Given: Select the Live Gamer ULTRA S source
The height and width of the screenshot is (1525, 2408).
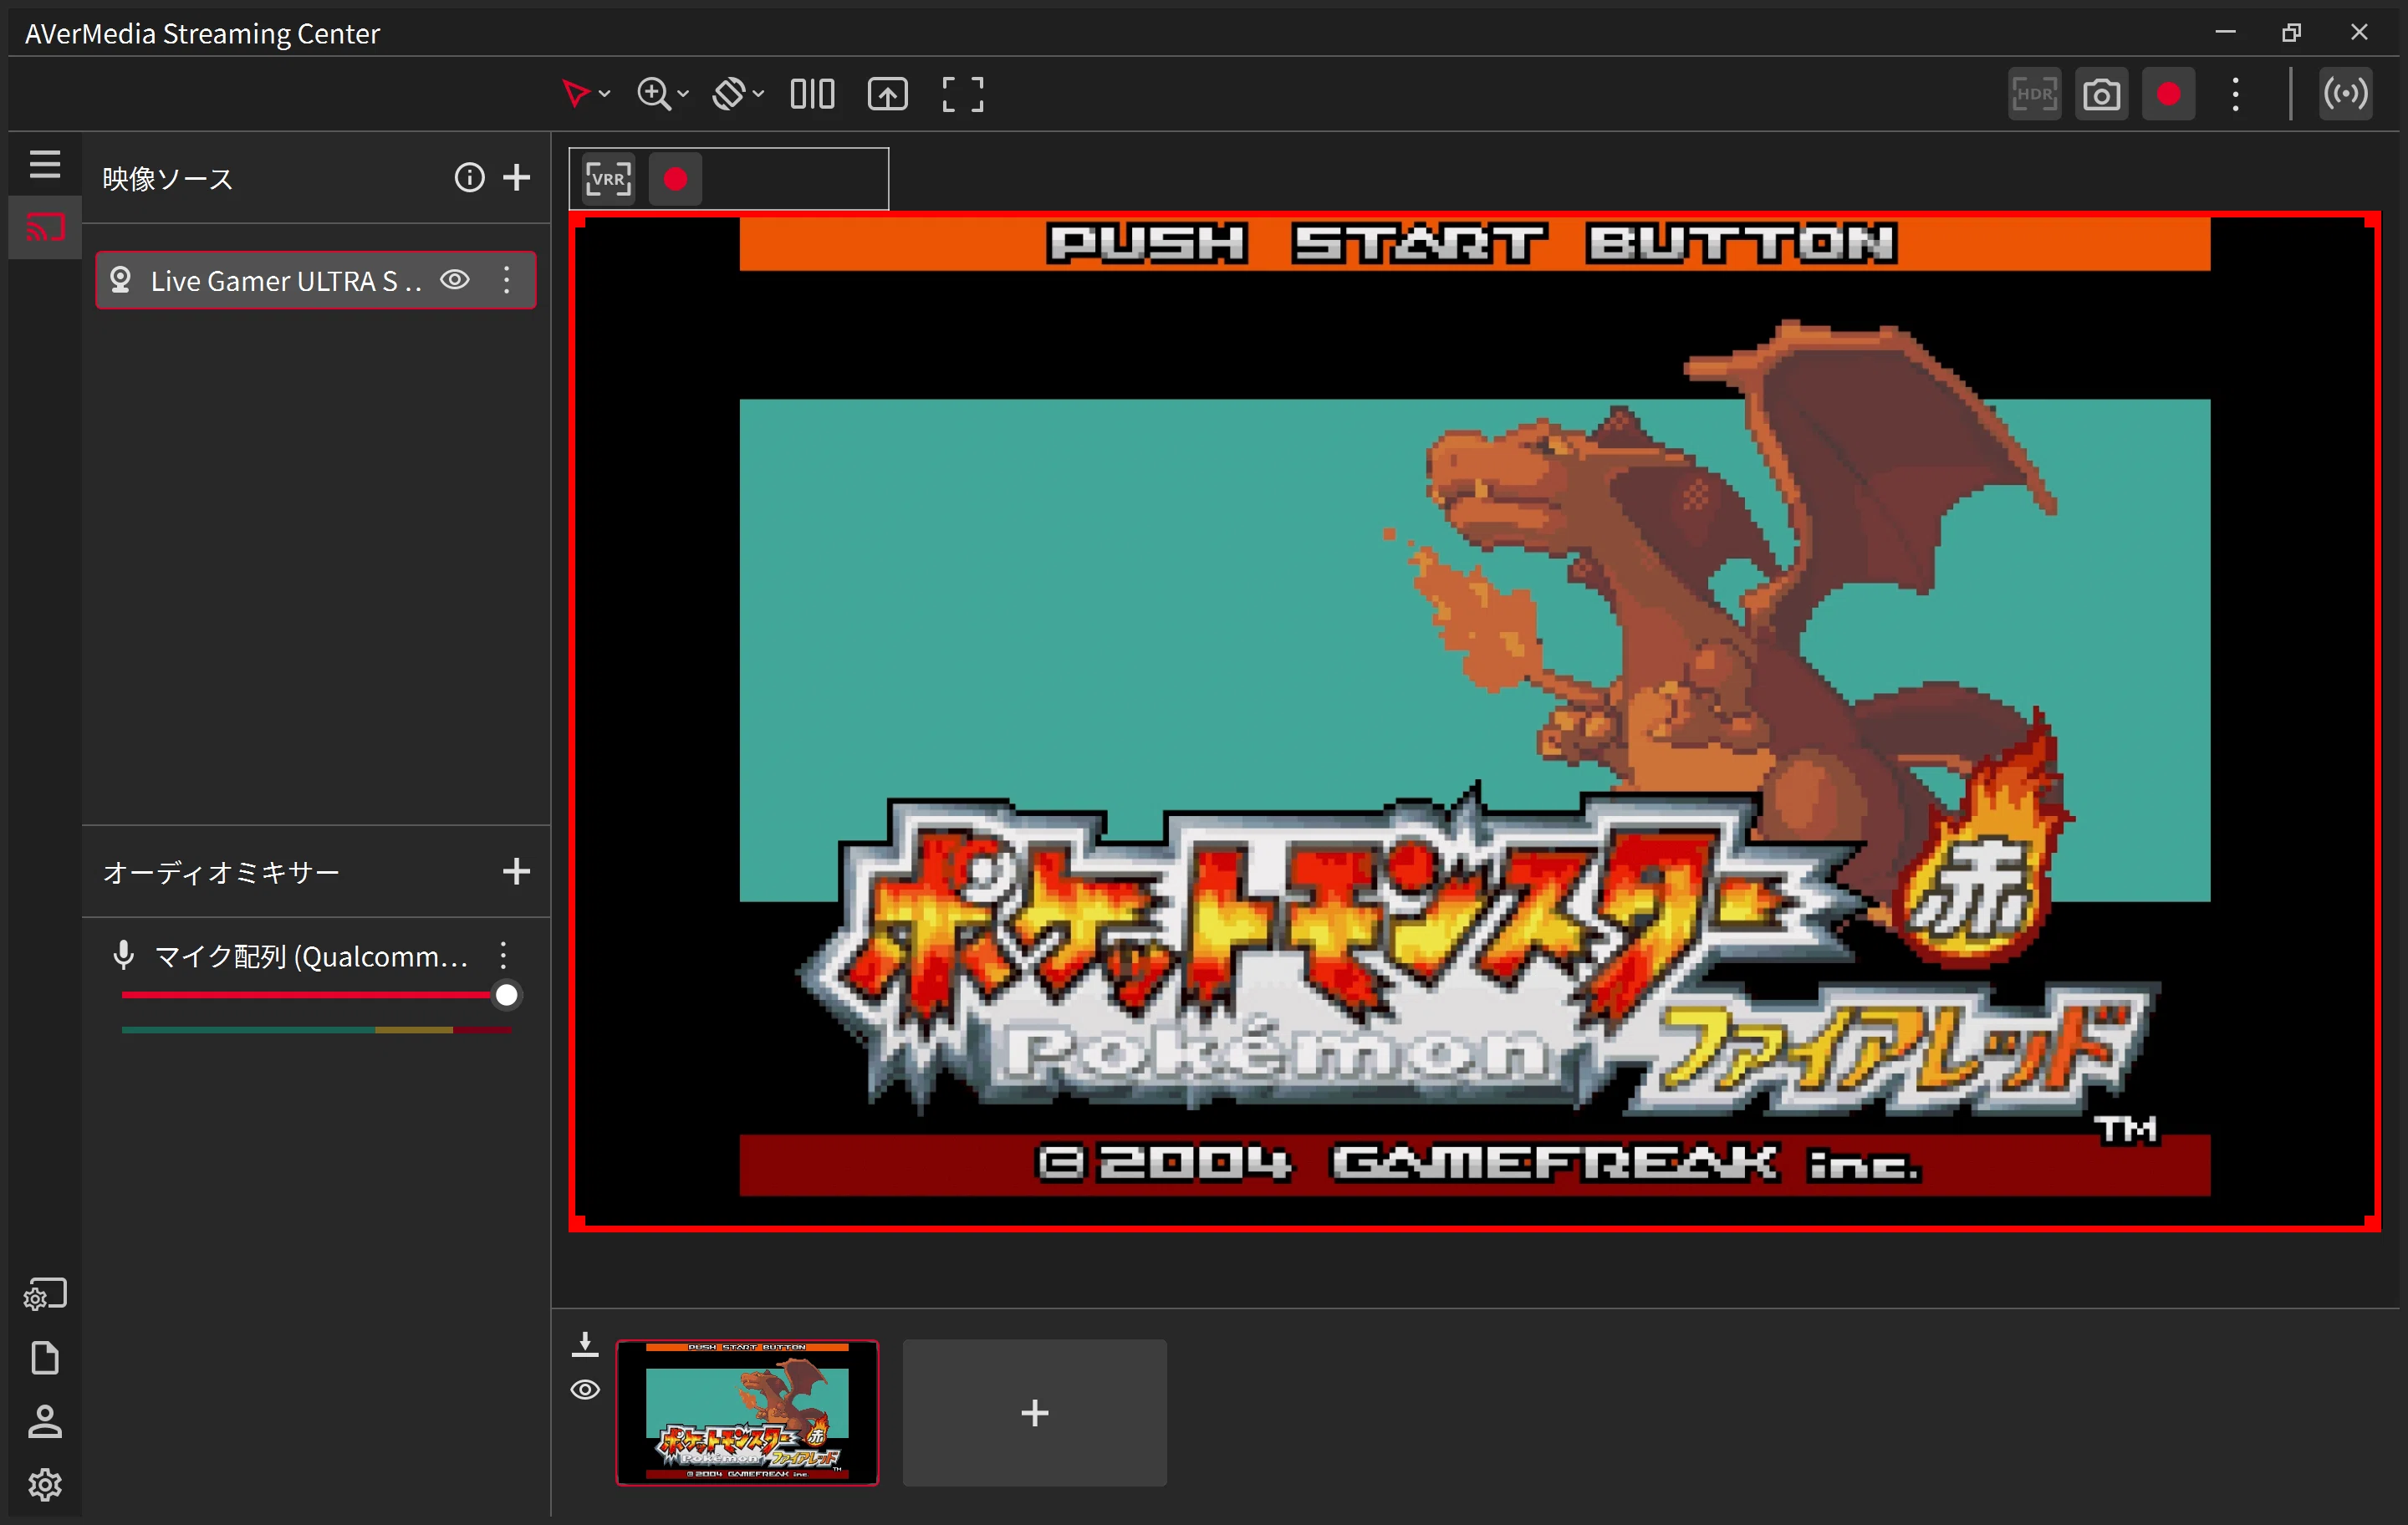Looking at the screenshot, I should pyautogui.click(x=316, y=280).
